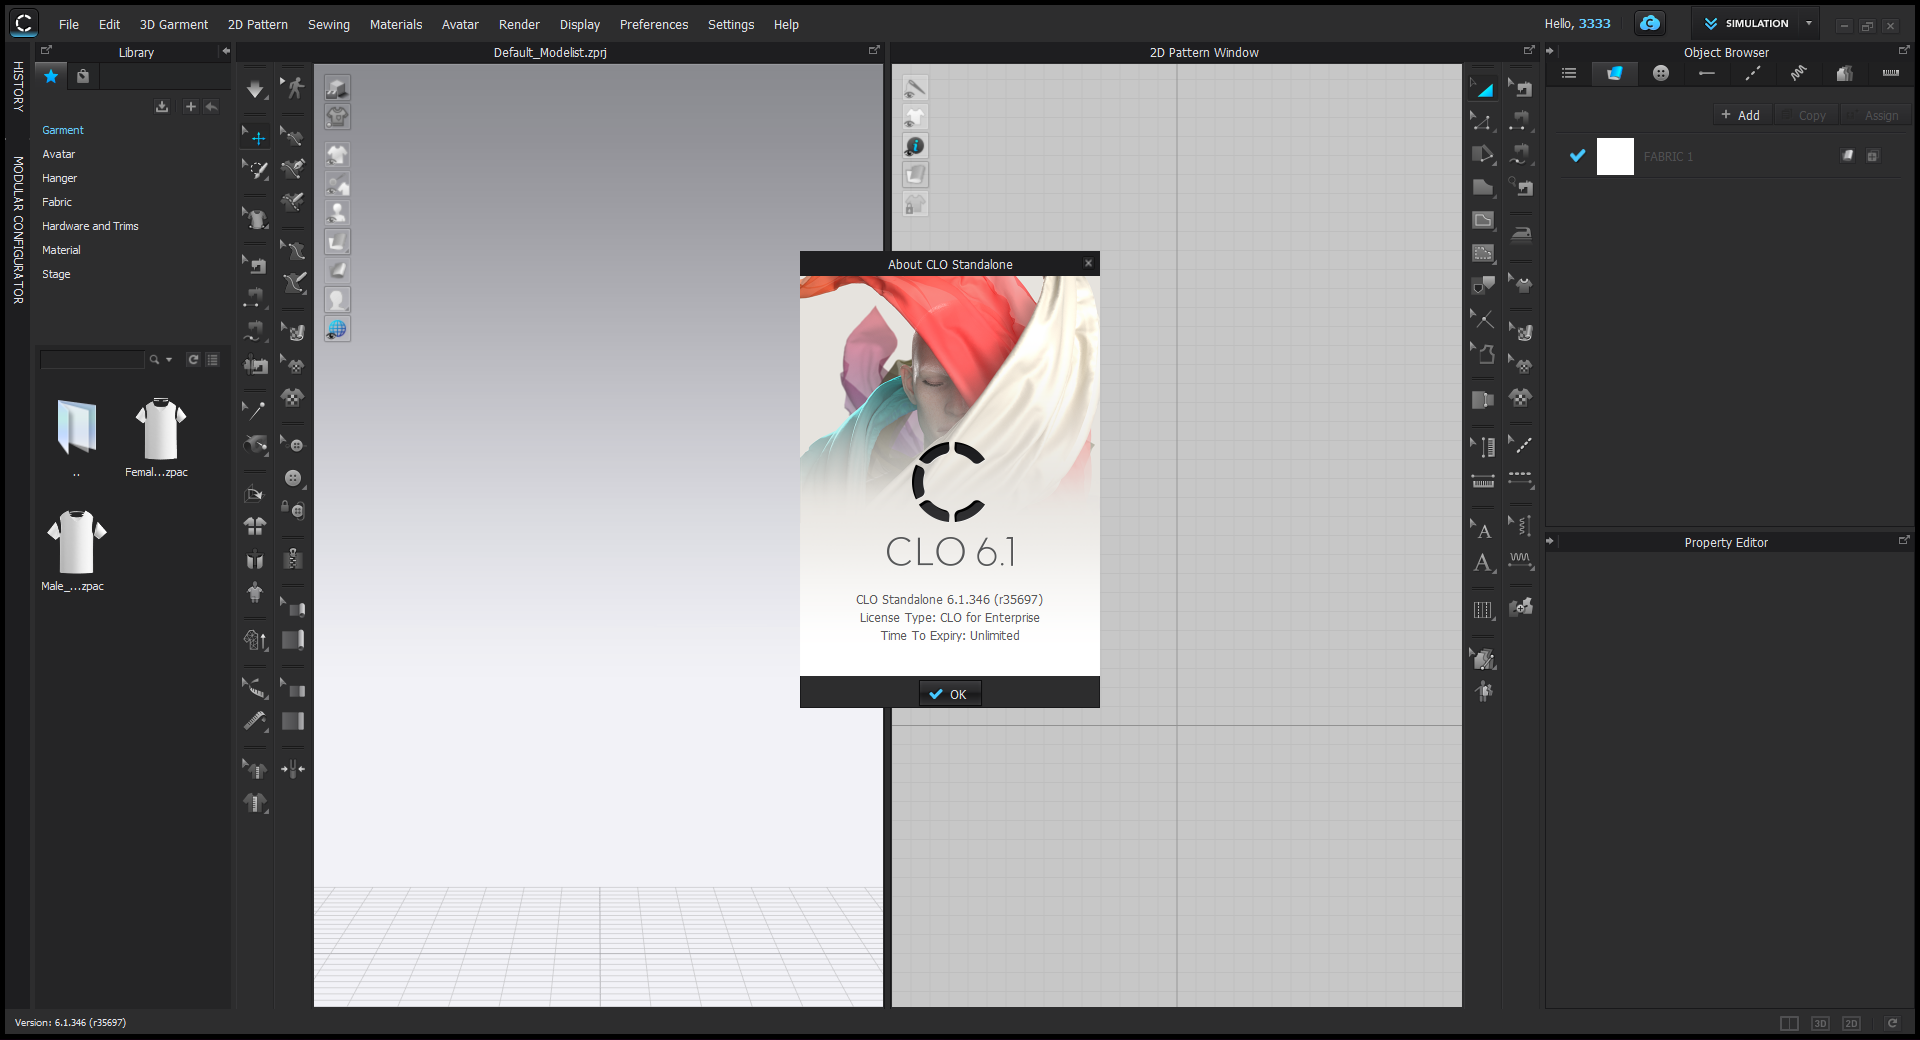
Task: Select the Steam iron tool in 2D toolbar
Action: pyautogui.click(x=1521, y=234)
